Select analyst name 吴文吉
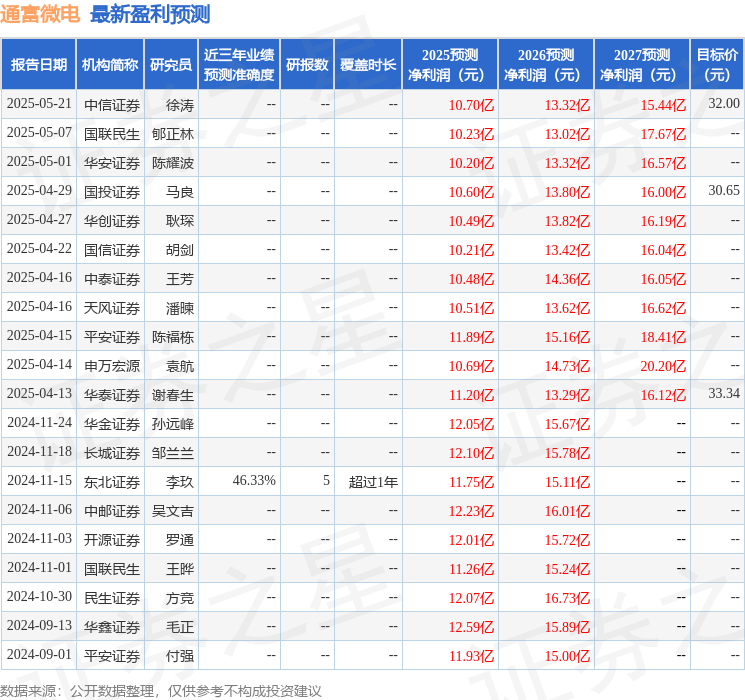This screenshot has height=700, width=745. pos(173,511)
